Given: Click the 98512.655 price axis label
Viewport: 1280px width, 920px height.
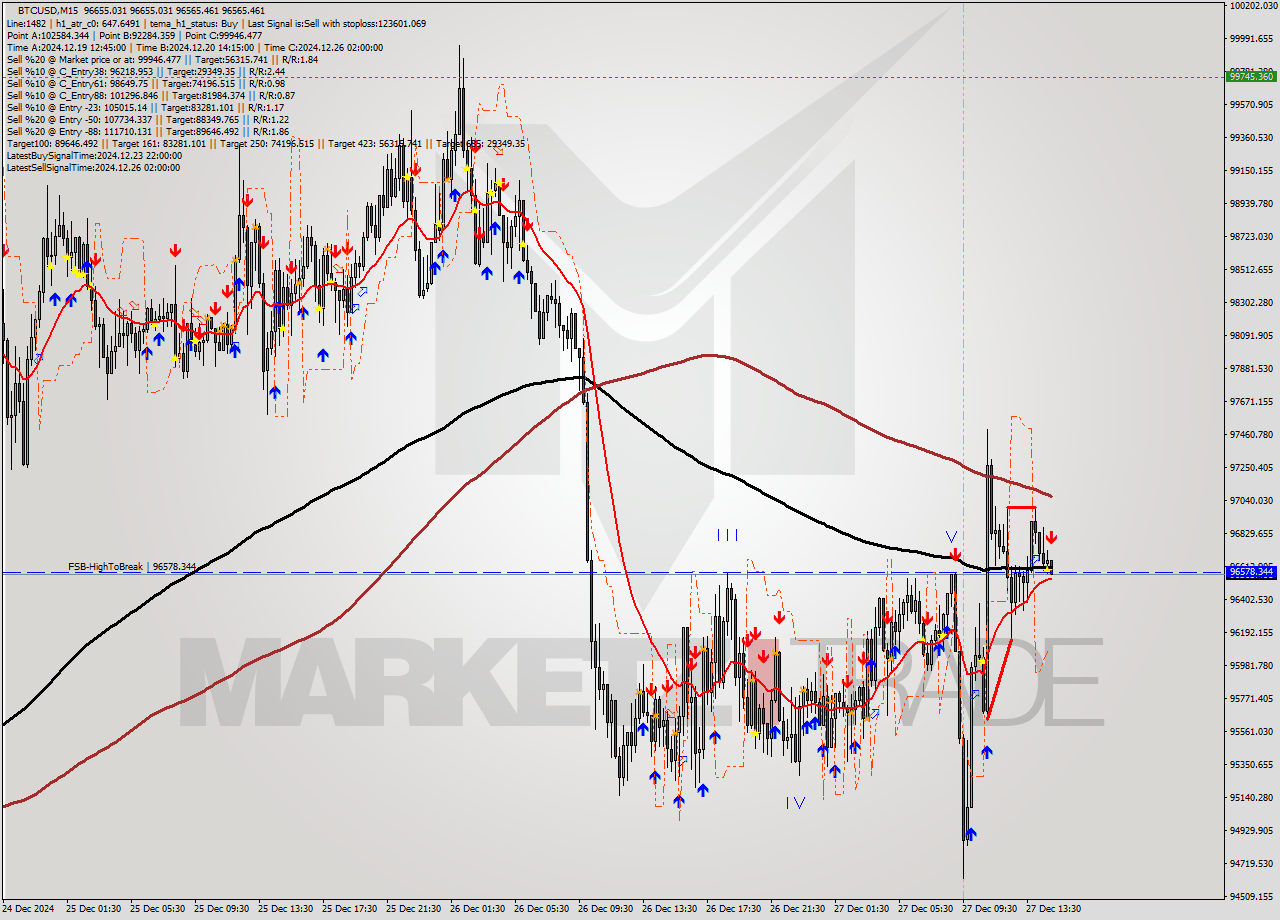Looking at the screenshot, I should [1254, 269].
